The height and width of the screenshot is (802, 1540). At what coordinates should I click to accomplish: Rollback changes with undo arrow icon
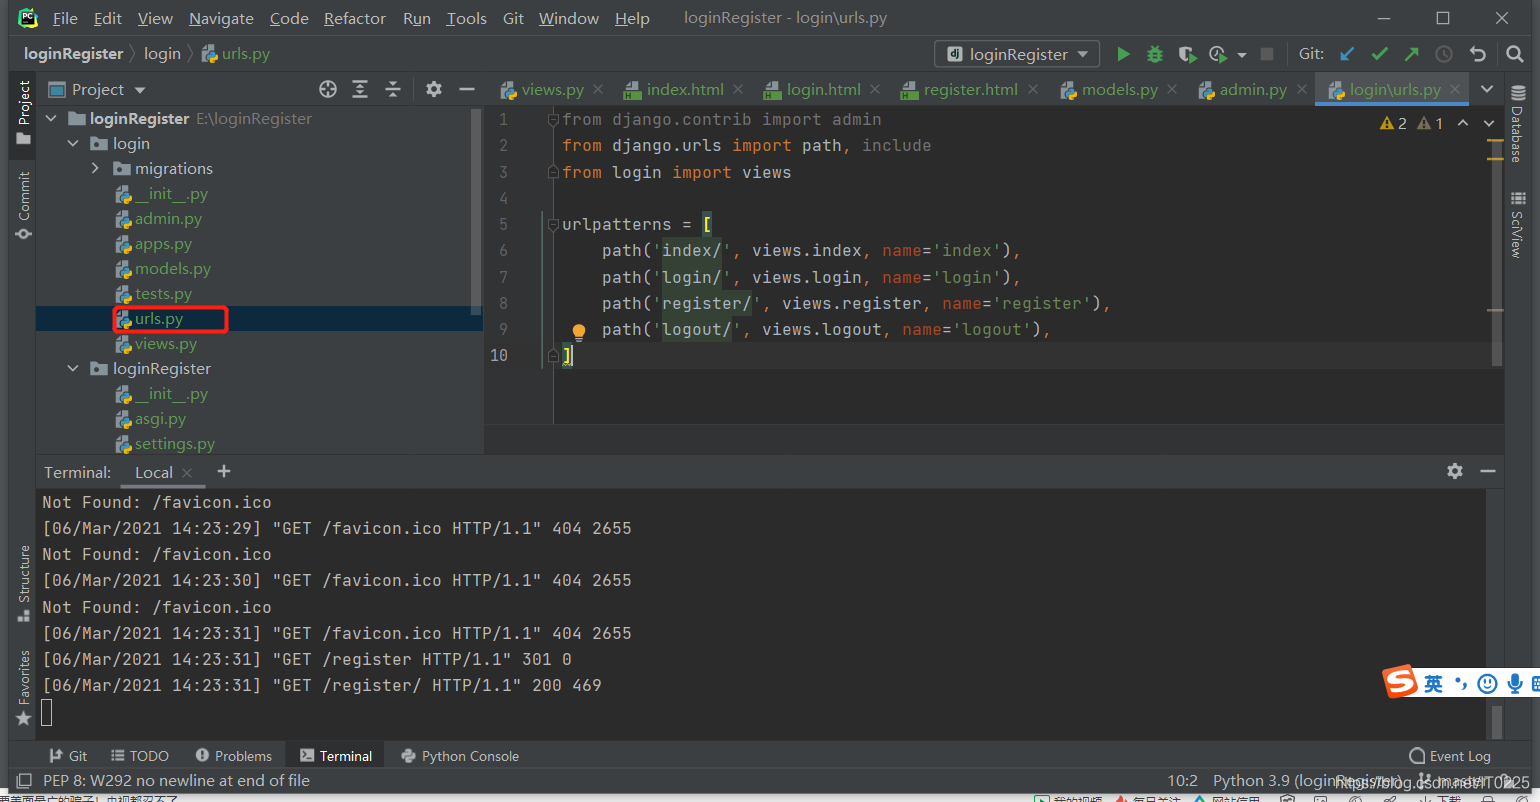(1477, 54)
